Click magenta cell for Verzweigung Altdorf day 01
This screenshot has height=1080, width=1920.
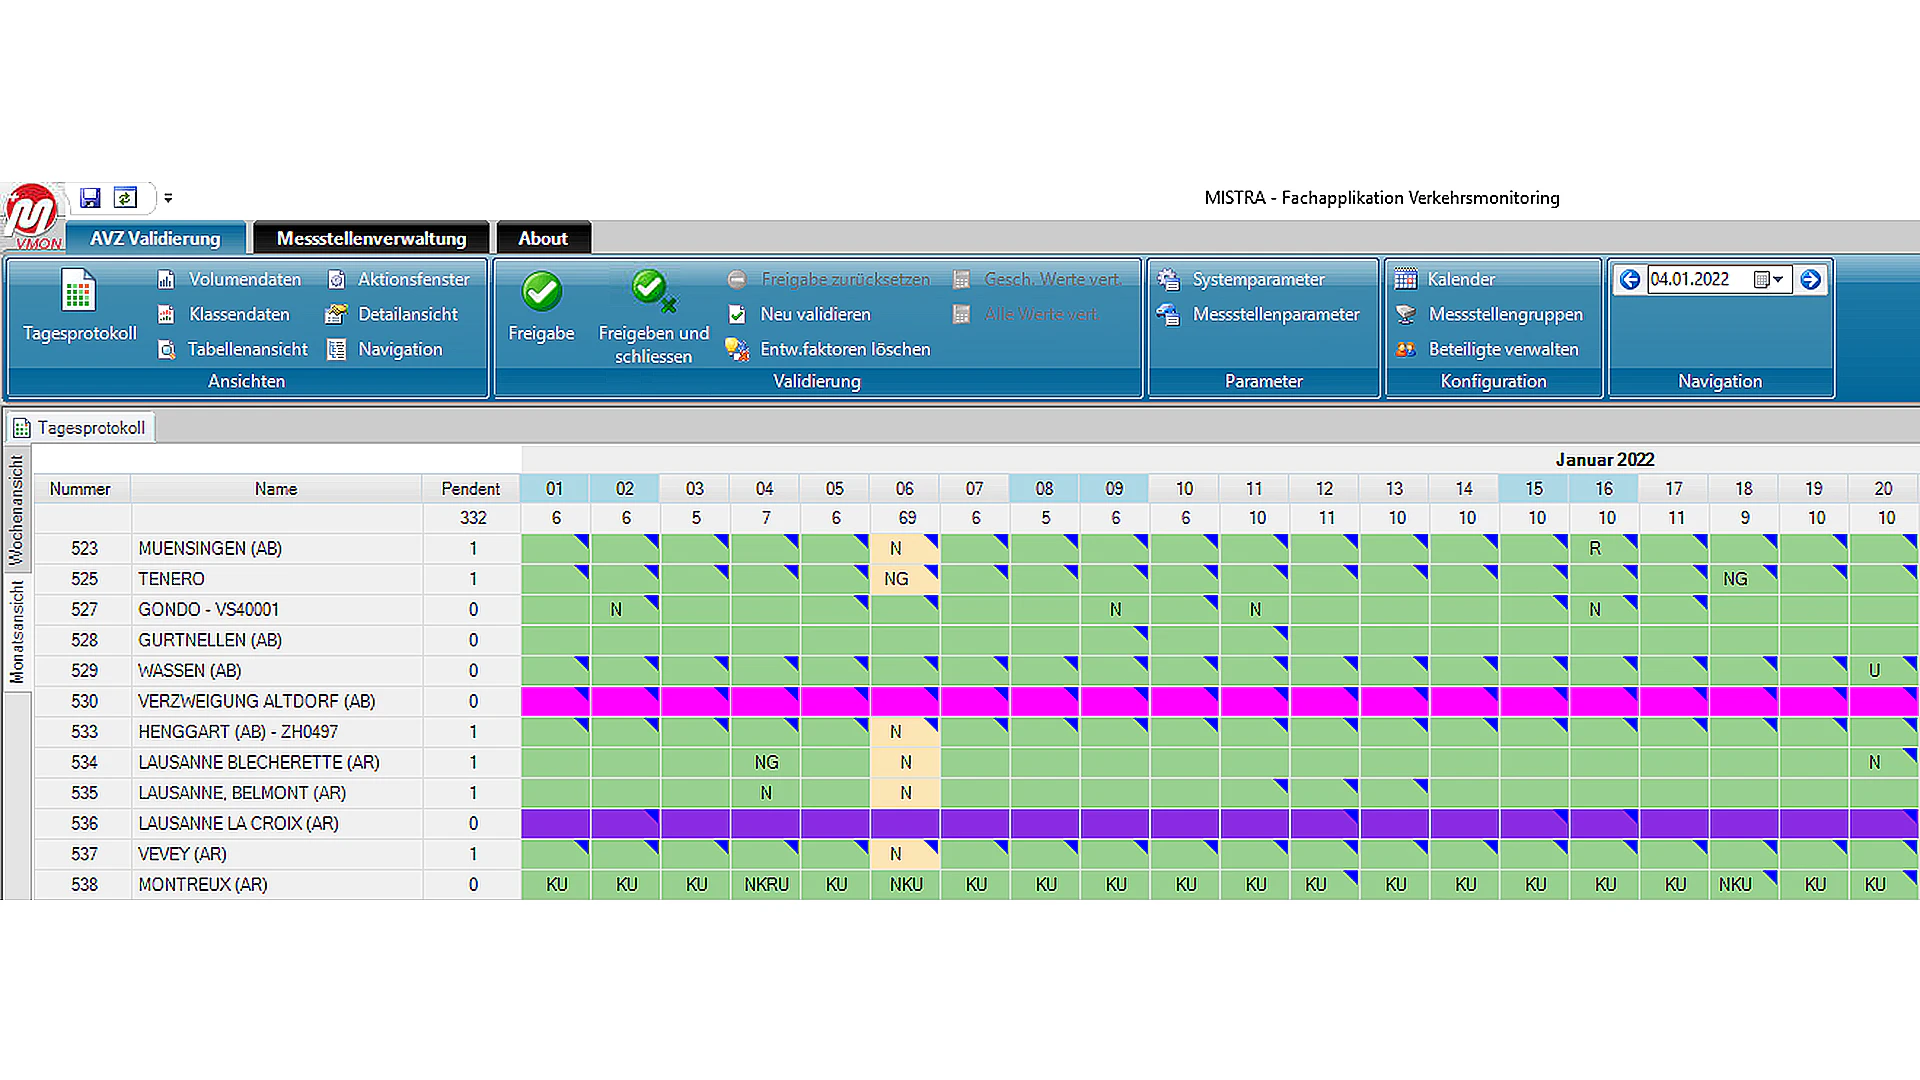(x=555, y=702)
